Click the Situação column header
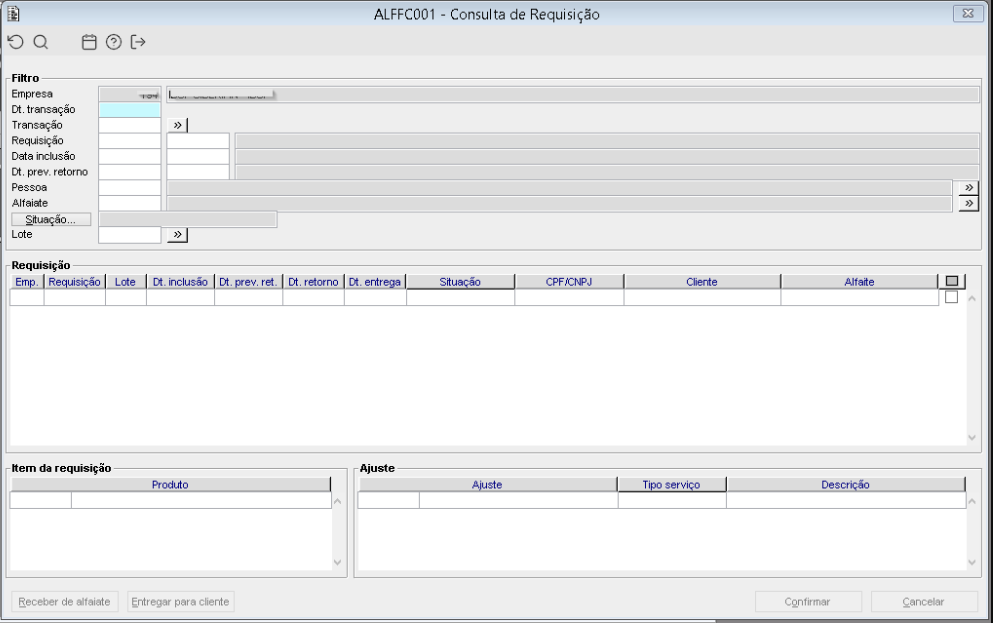 coord(460,282)
